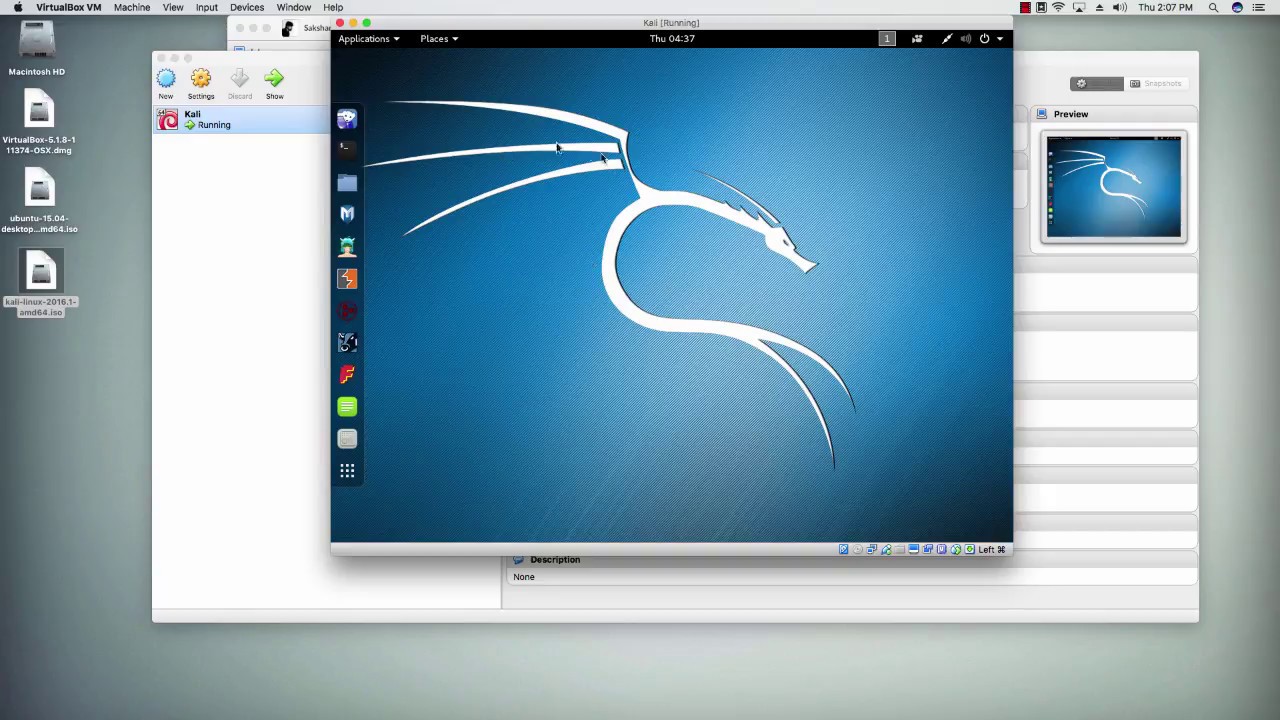The width and height of the screenshot is (1280, 720).
Task: Open the Input menu
Action: [207, 7]
